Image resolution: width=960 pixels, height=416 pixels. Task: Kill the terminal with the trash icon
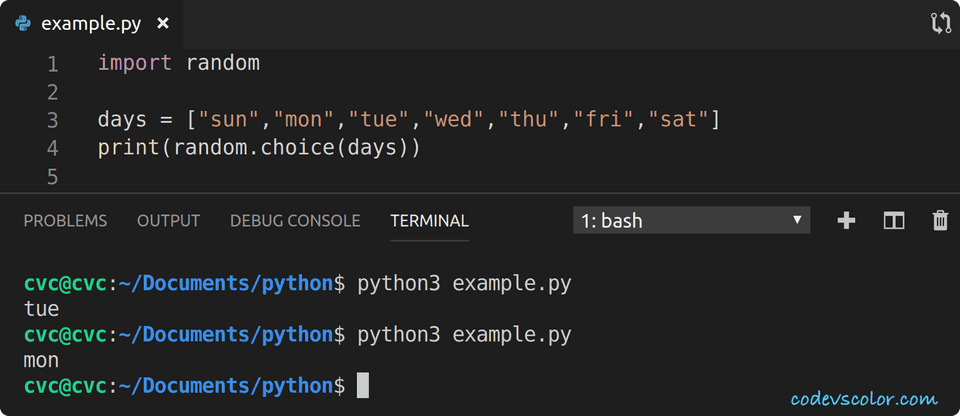coord(940,220)
